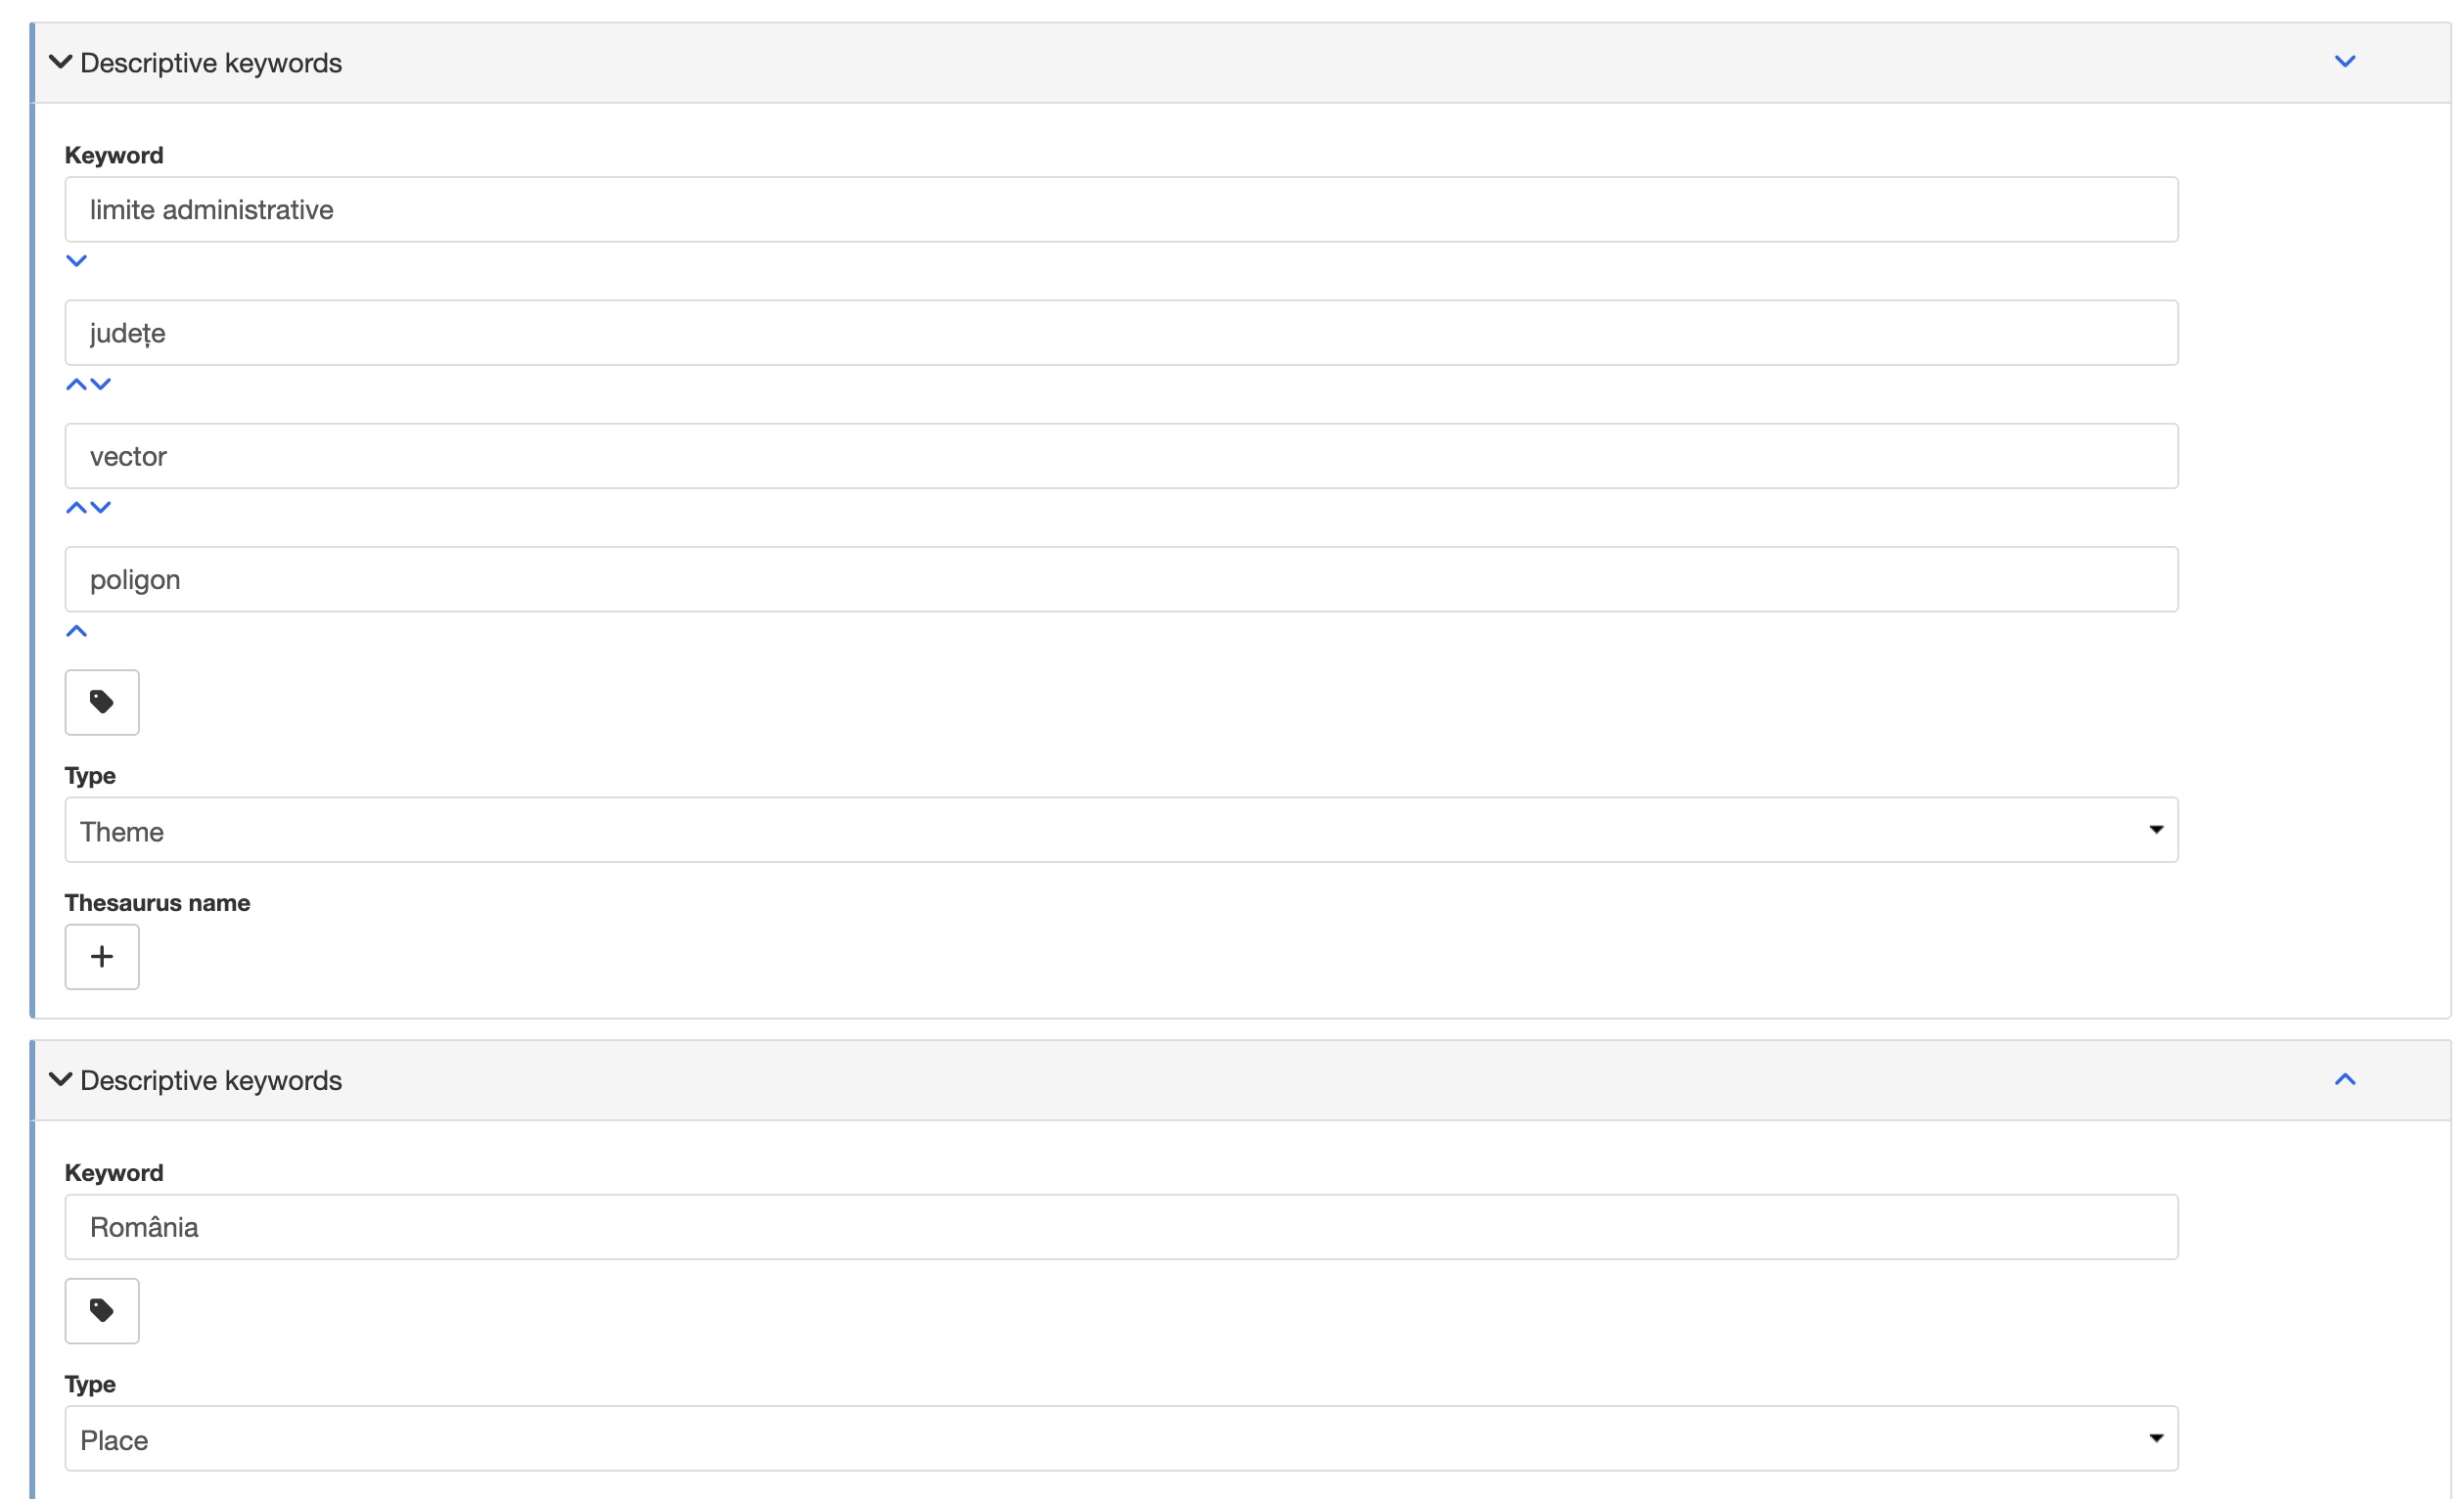Edit the 'județe' keyword field

(x=1121, y=333)
